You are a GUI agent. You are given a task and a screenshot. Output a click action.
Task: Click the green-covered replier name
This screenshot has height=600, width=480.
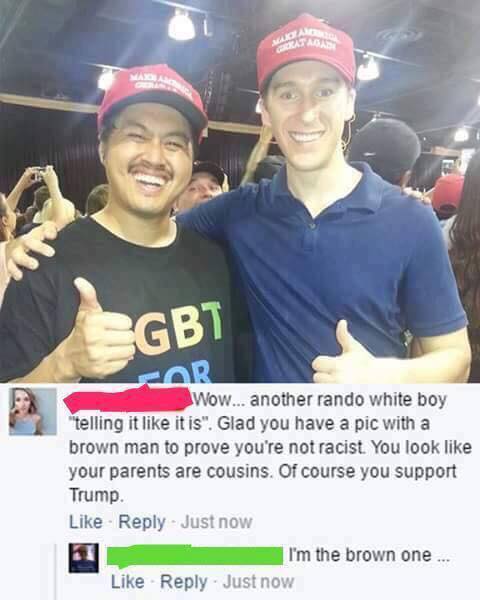click(x=194, y=556)
